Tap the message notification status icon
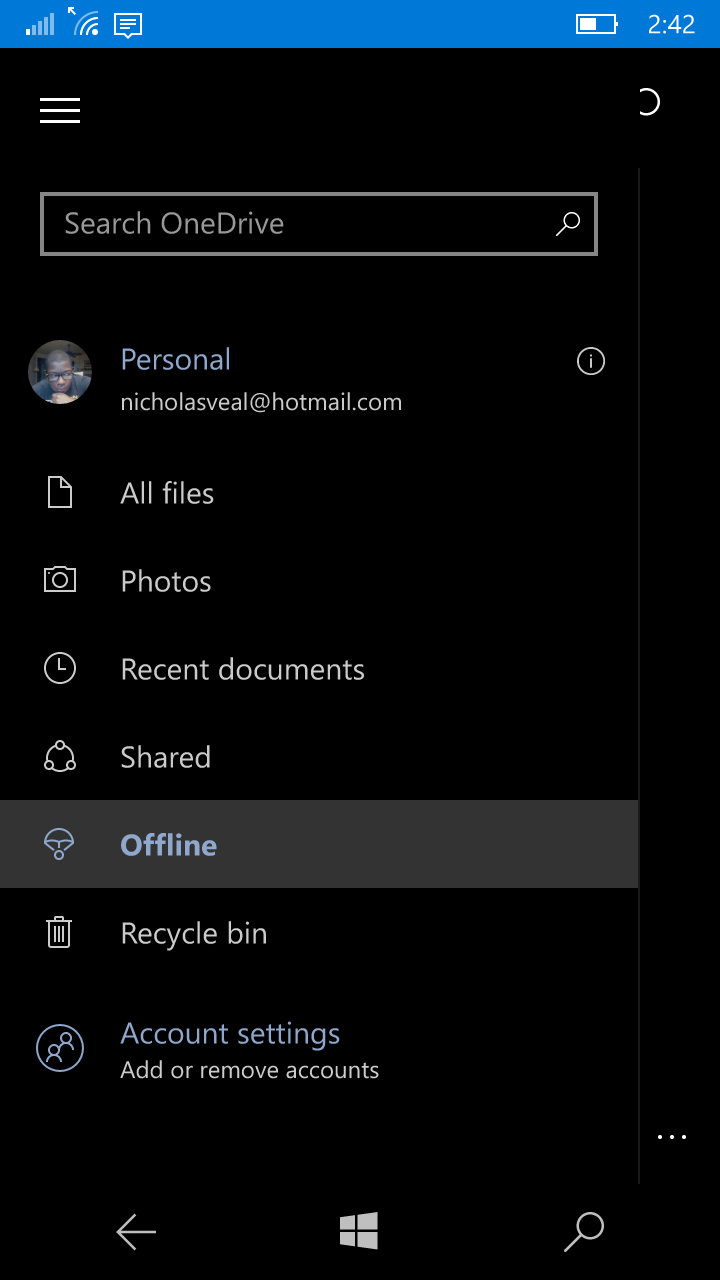Viewport: 720px width, 1280px height. (x=128, y=24)
